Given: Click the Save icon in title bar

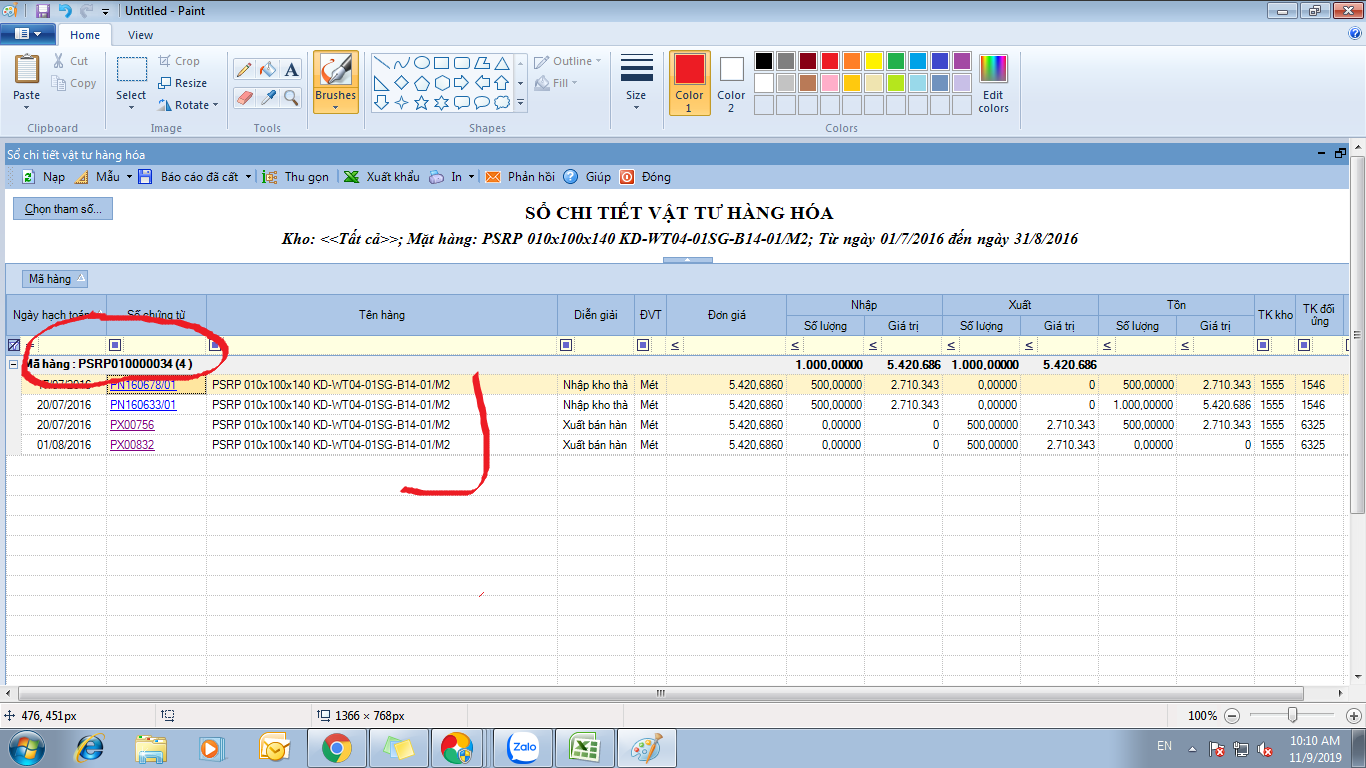Looking at the screenshot, I should coord(42,11).
